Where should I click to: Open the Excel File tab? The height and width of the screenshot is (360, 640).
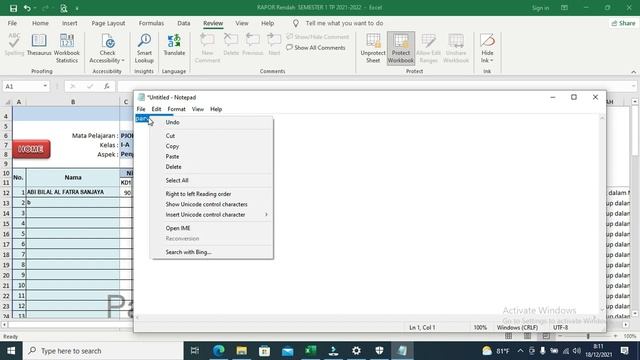12,23
